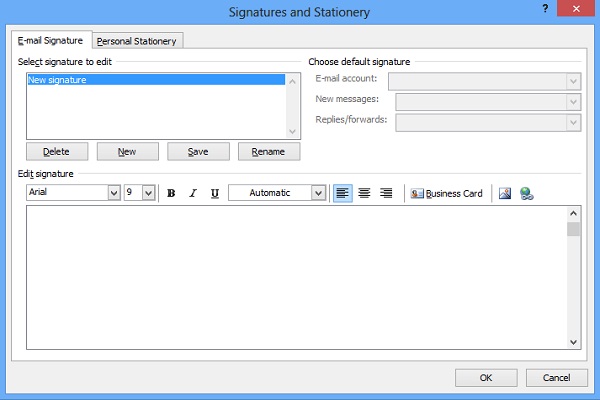Switch to the E-mail Signature tab

[51, 41]
